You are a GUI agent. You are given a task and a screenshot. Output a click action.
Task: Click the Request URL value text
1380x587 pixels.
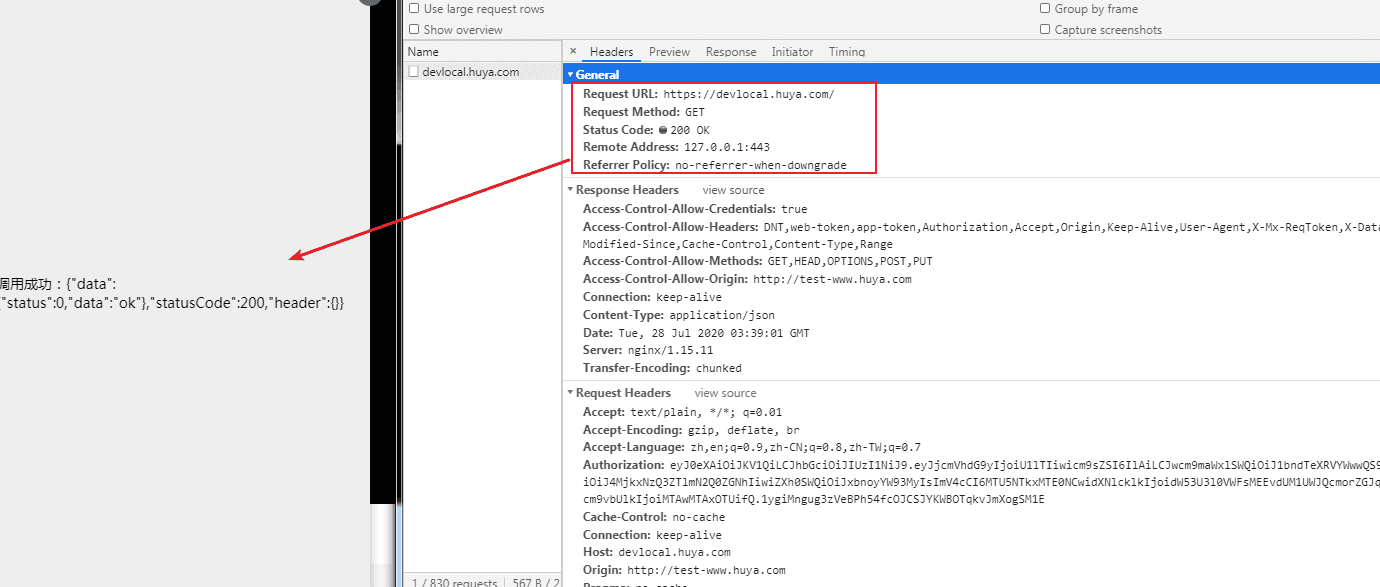click(748, 94)
